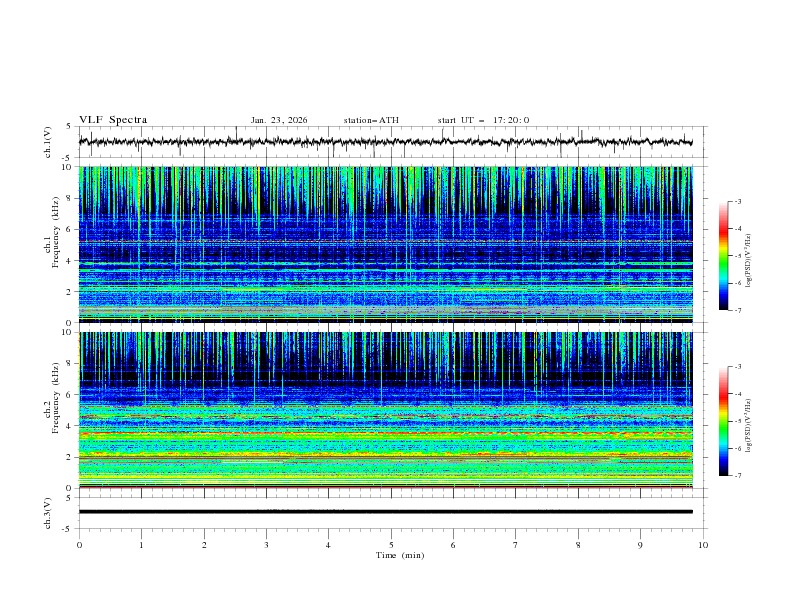Click the VLF Spectra title text
Image resolution: width=792 pixels, height=612 pixels.
pyautogui.click(x=113, y=120)
